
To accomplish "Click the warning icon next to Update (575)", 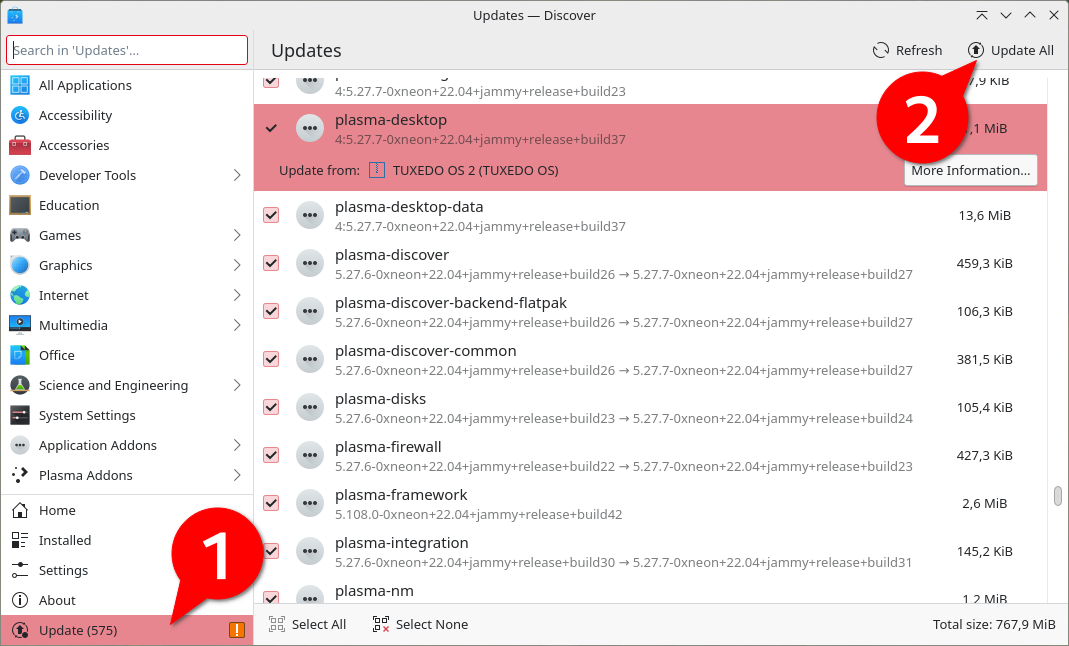I will pos(237,630).
